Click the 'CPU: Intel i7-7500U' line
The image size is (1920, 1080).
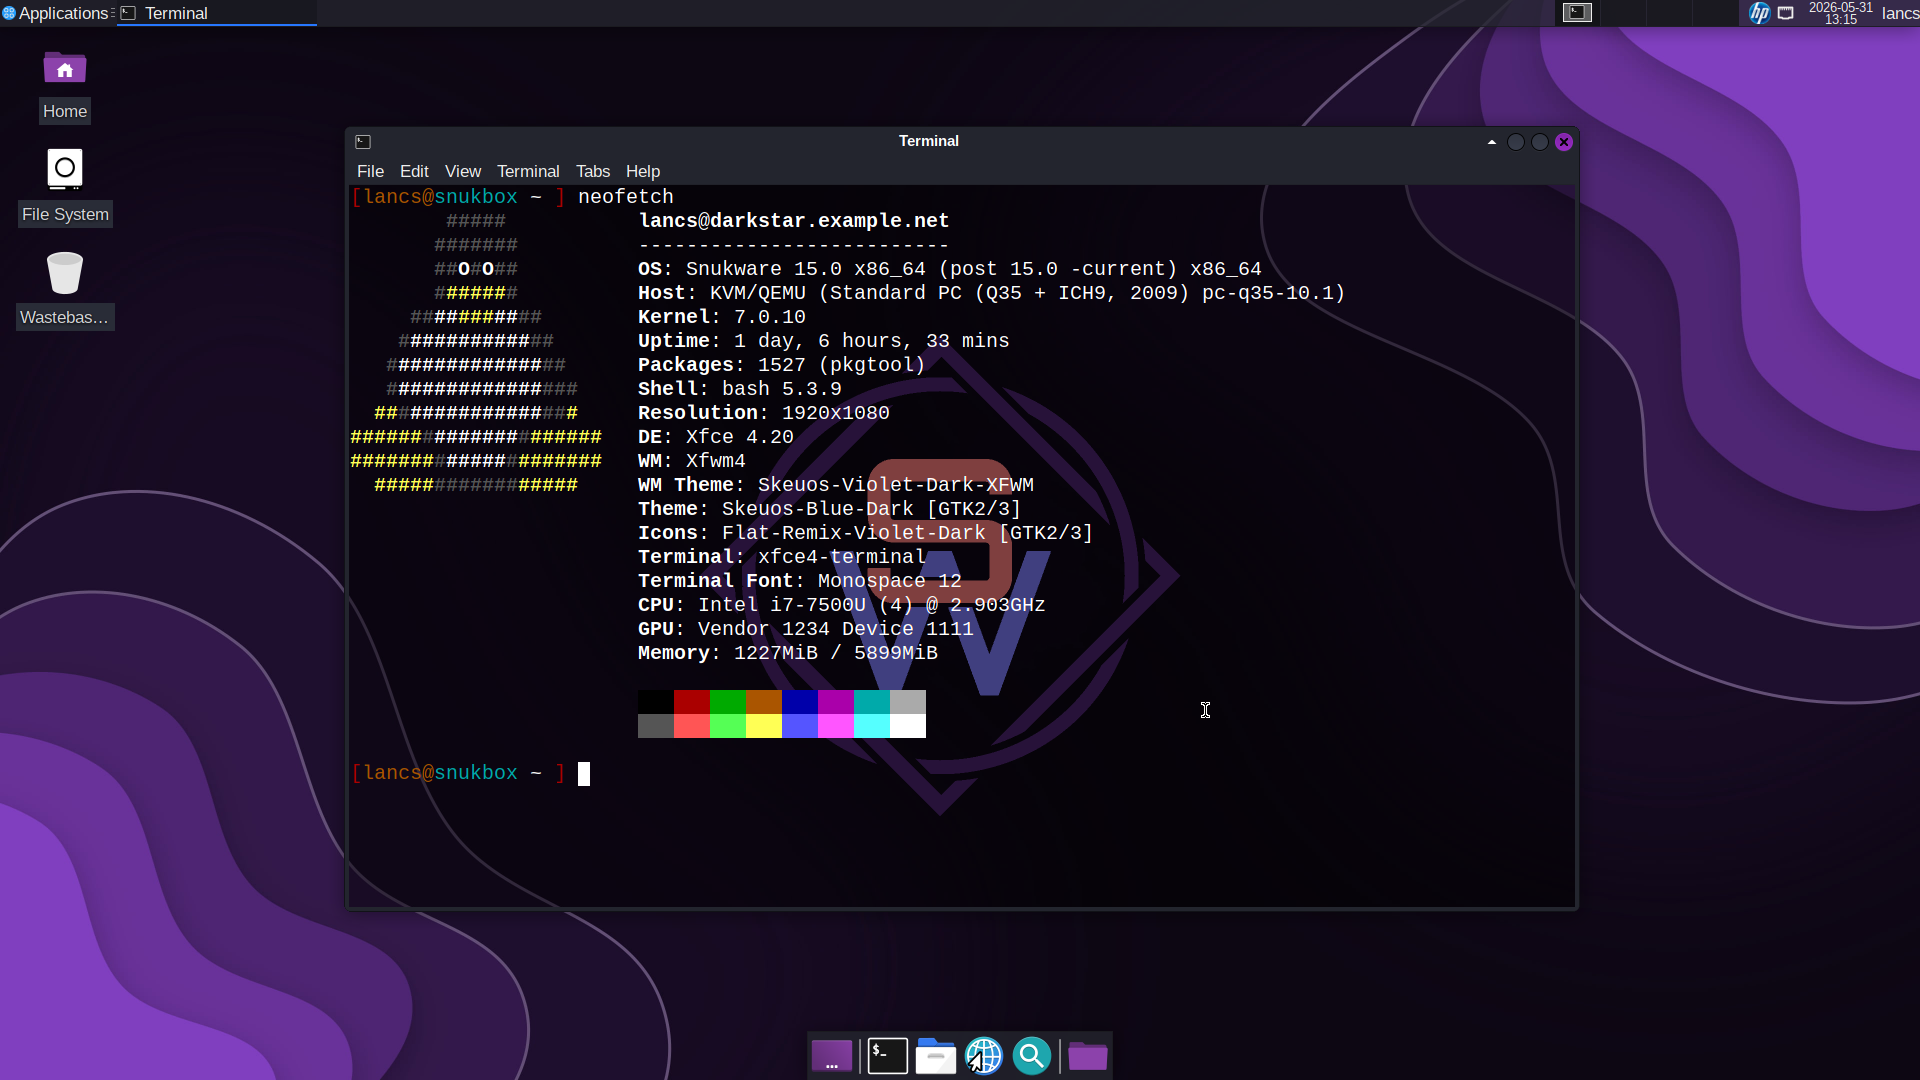pyautogui.click(x=842, y=605)
